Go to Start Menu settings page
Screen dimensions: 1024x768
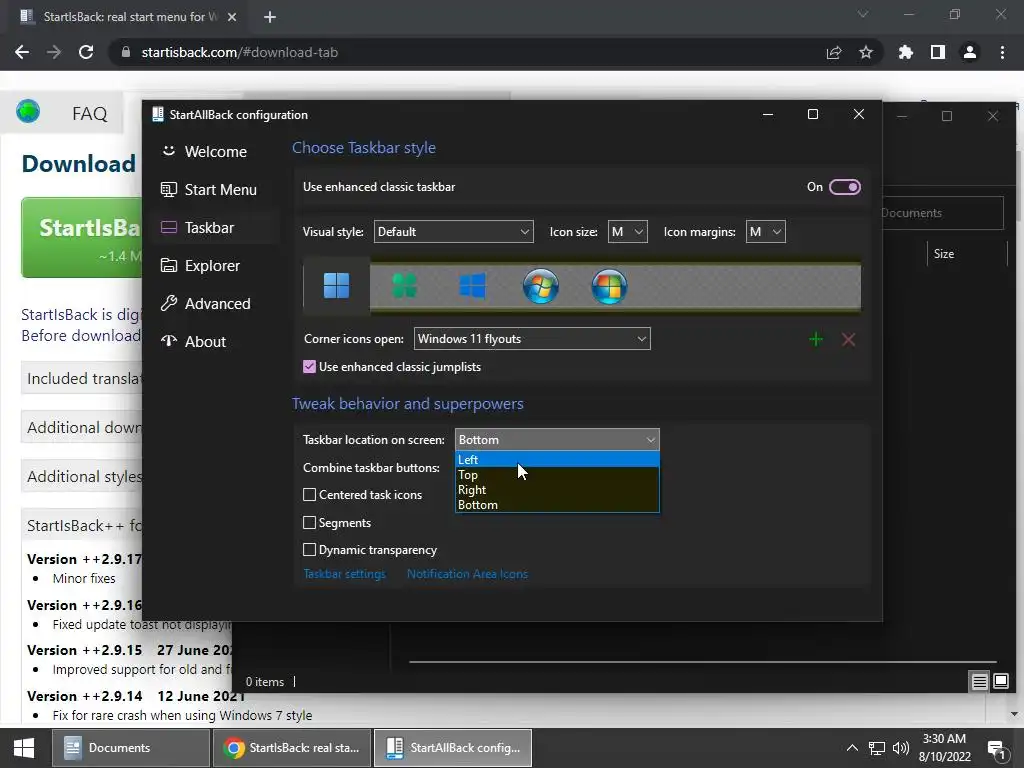click(216, 189)
